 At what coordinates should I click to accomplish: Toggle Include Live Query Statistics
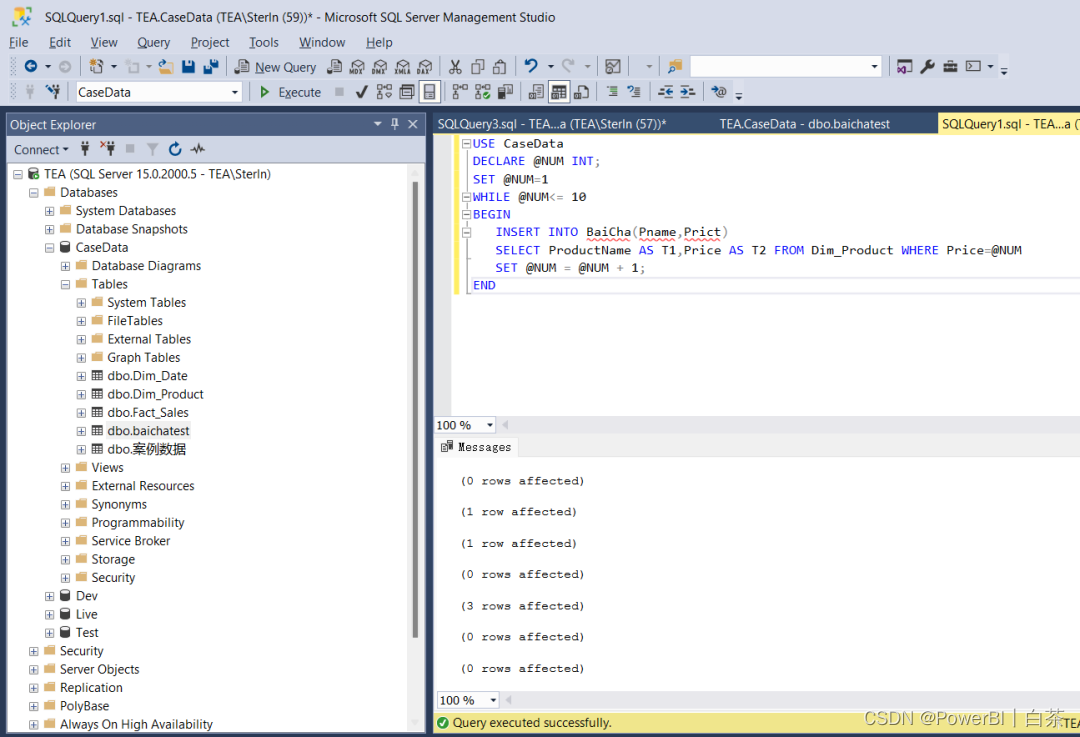click(483, 92)
